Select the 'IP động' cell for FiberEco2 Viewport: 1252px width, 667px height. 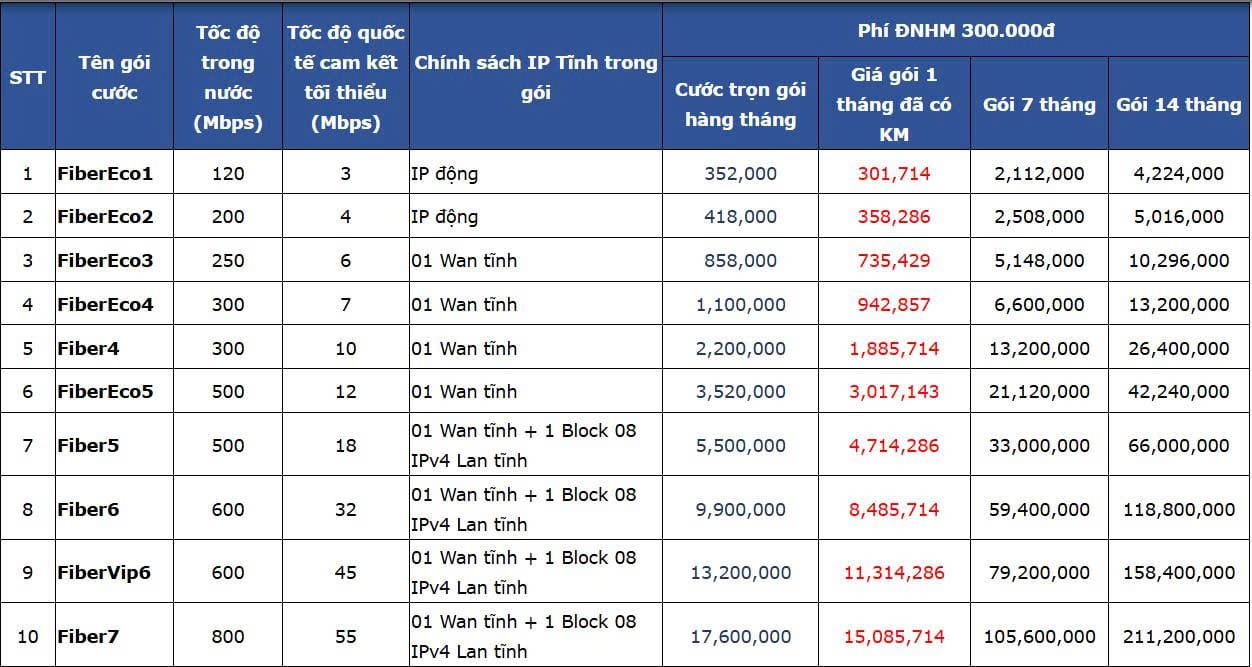(535, 216)
